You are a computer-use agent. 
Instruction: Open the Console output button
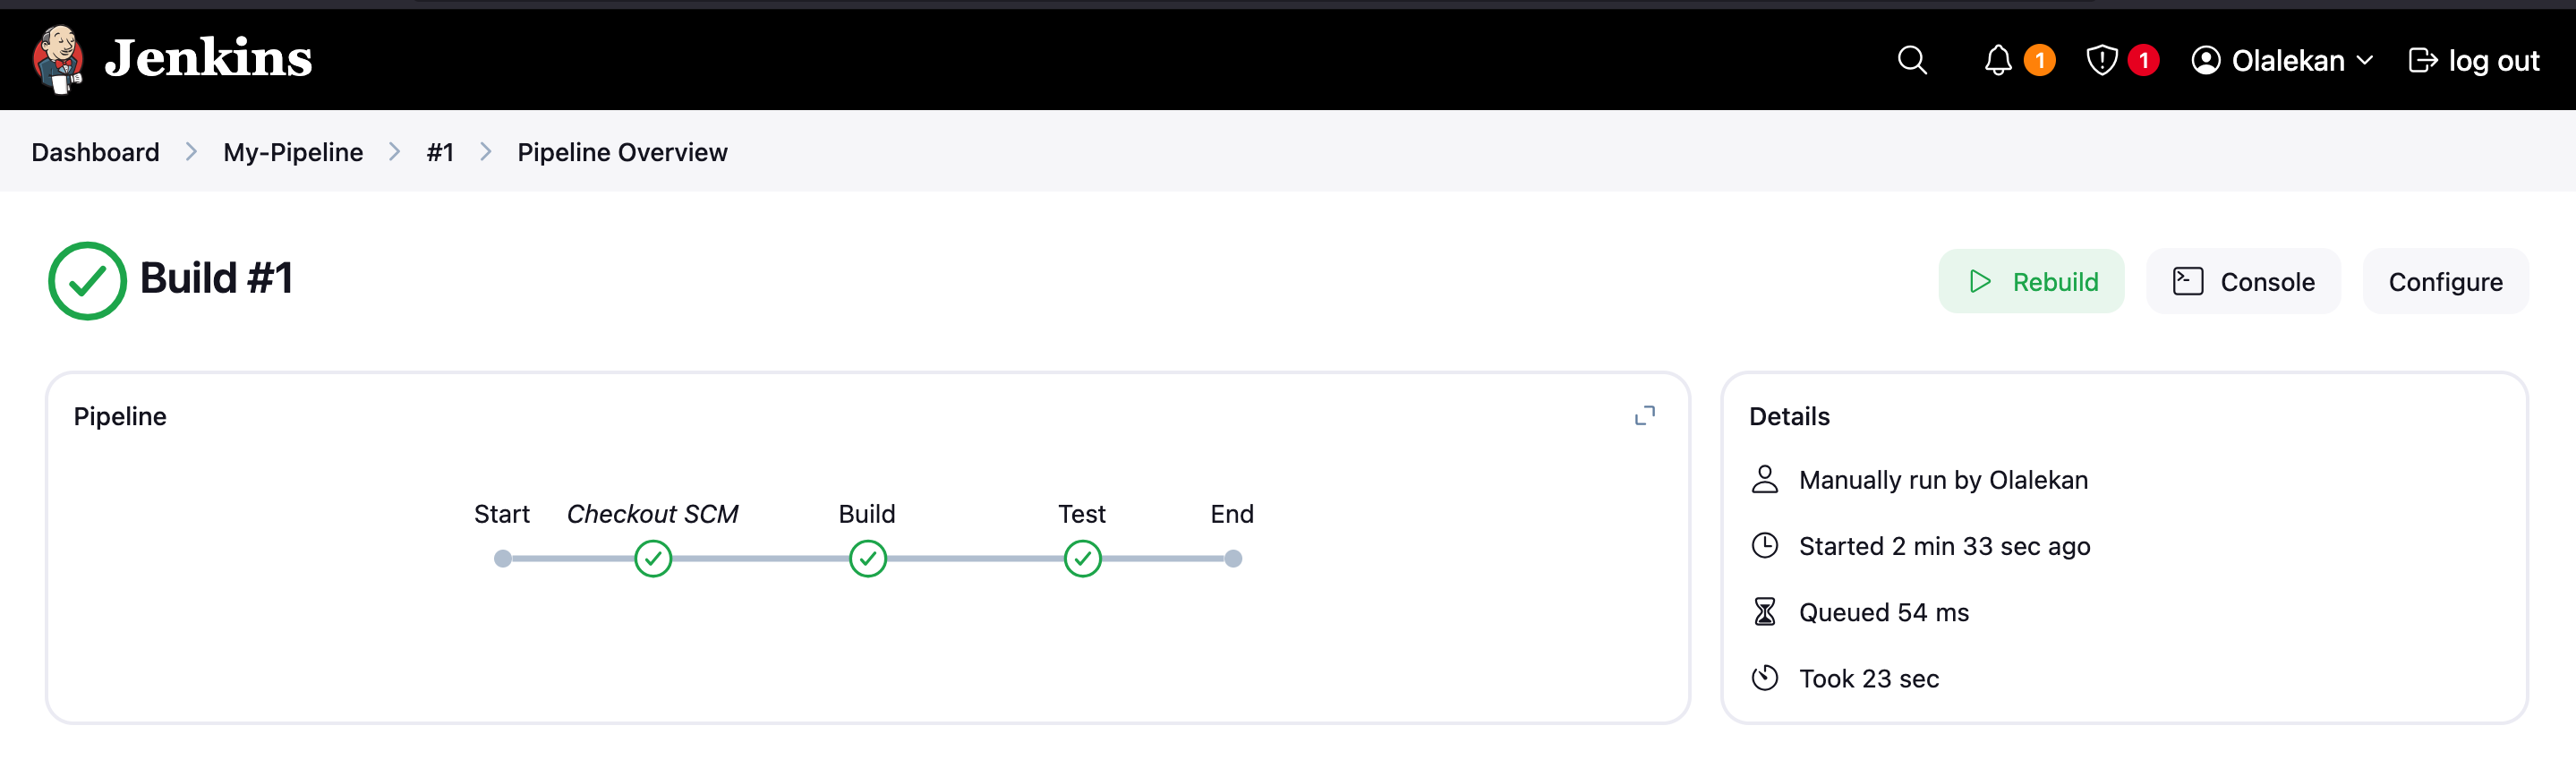point(2243,281)
